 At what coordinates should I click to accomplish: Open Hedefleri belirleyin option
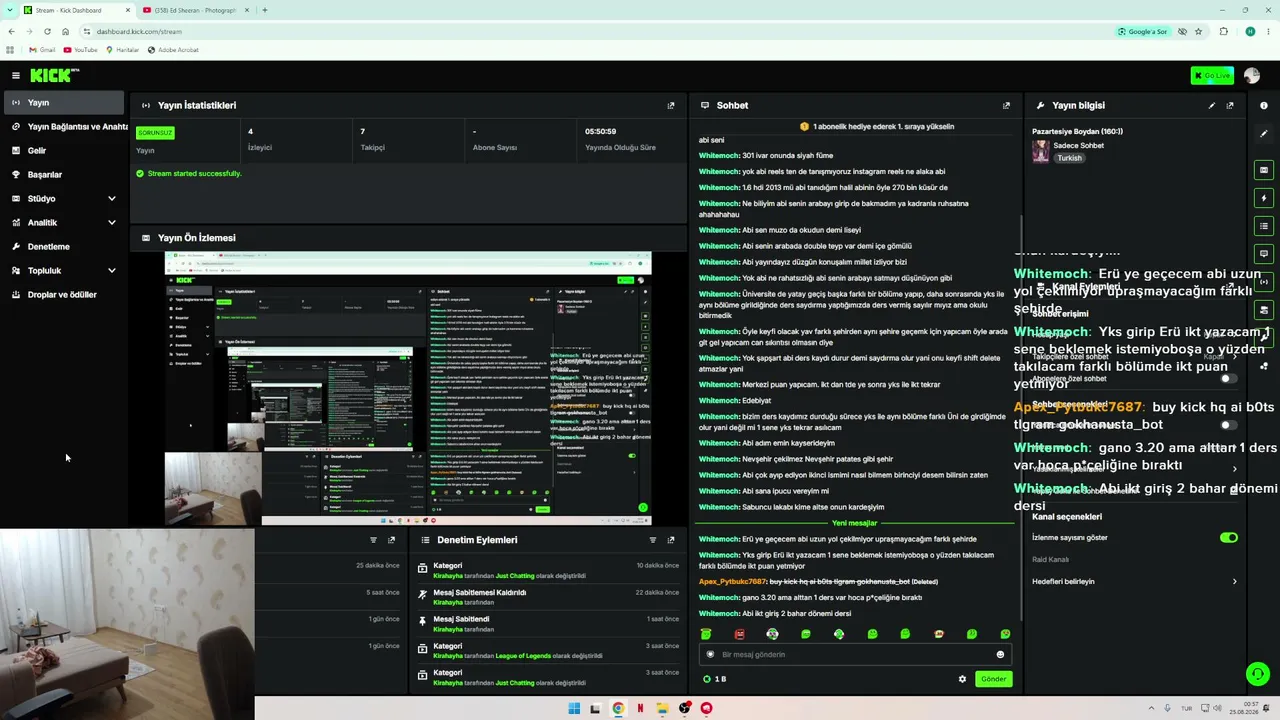pyautogui.click(x=1135, y=581)
